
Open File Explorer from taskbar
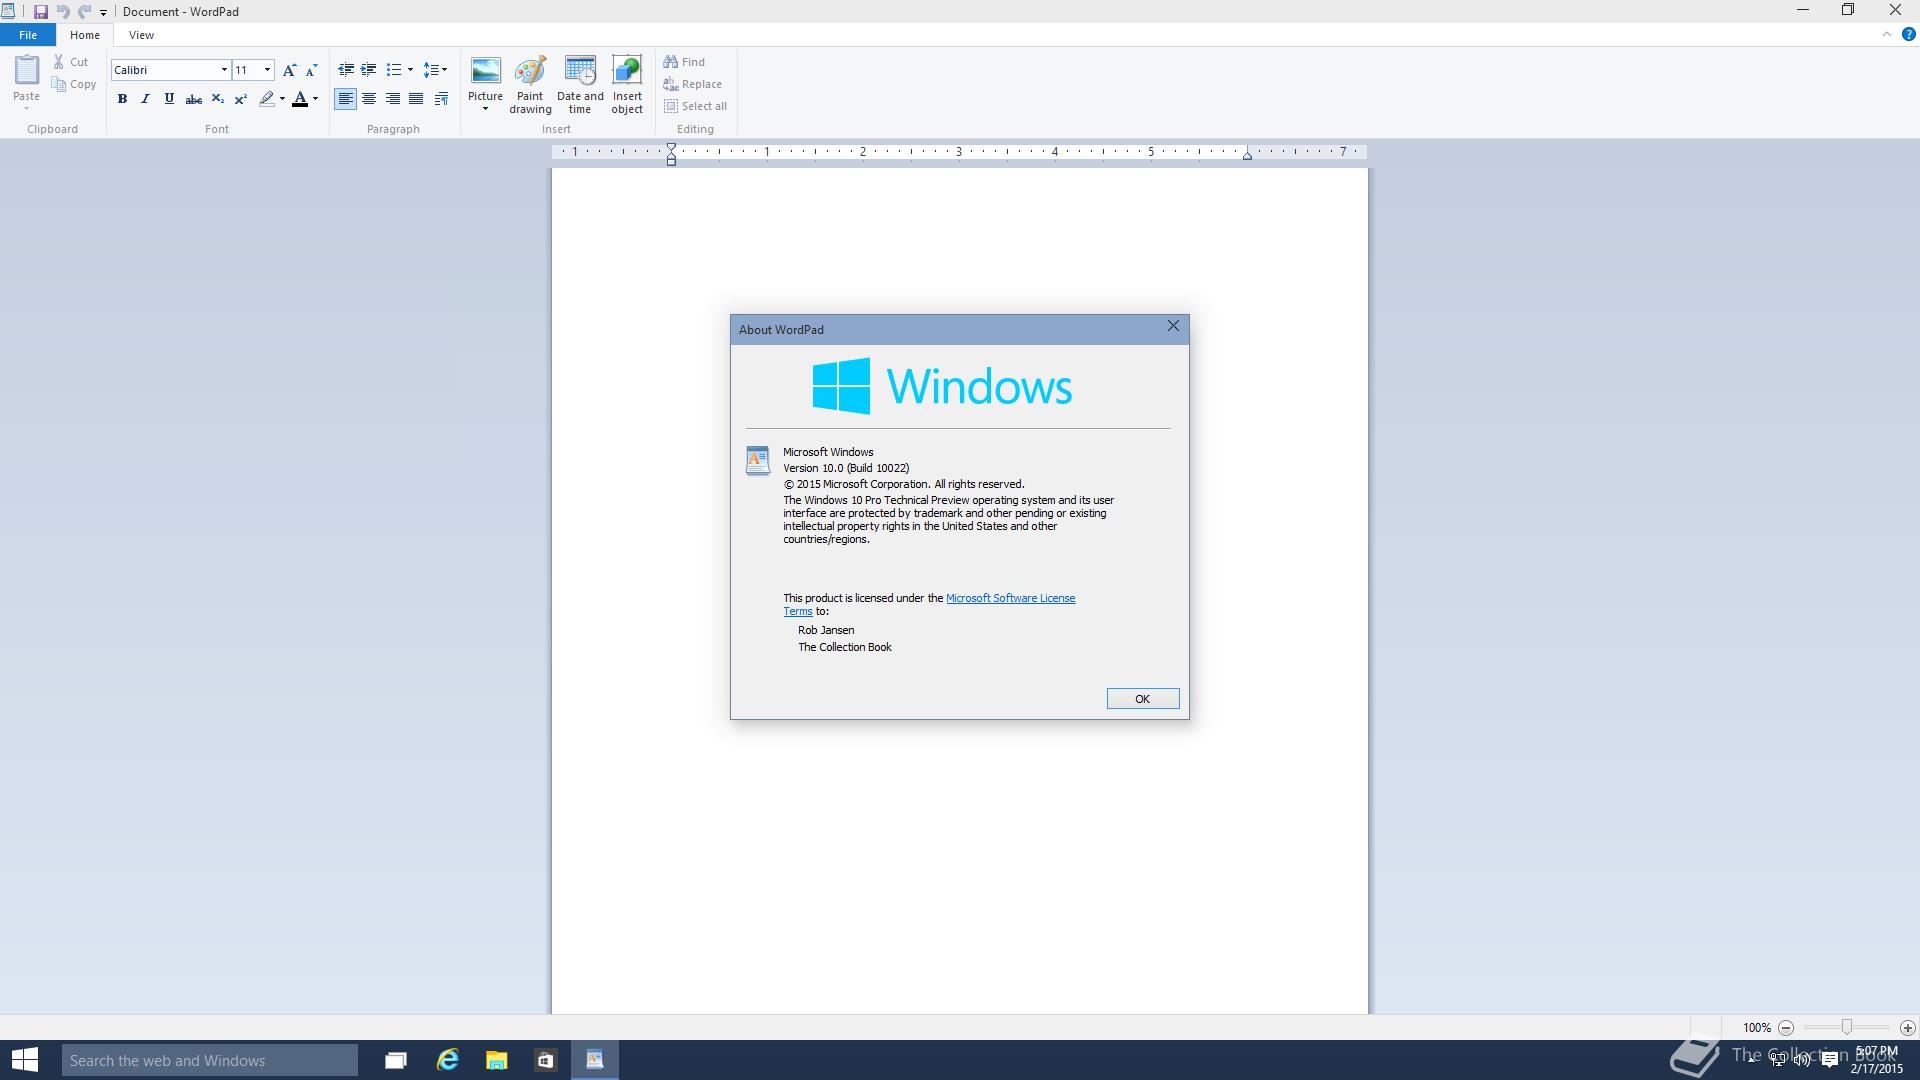click(496, 1060)
